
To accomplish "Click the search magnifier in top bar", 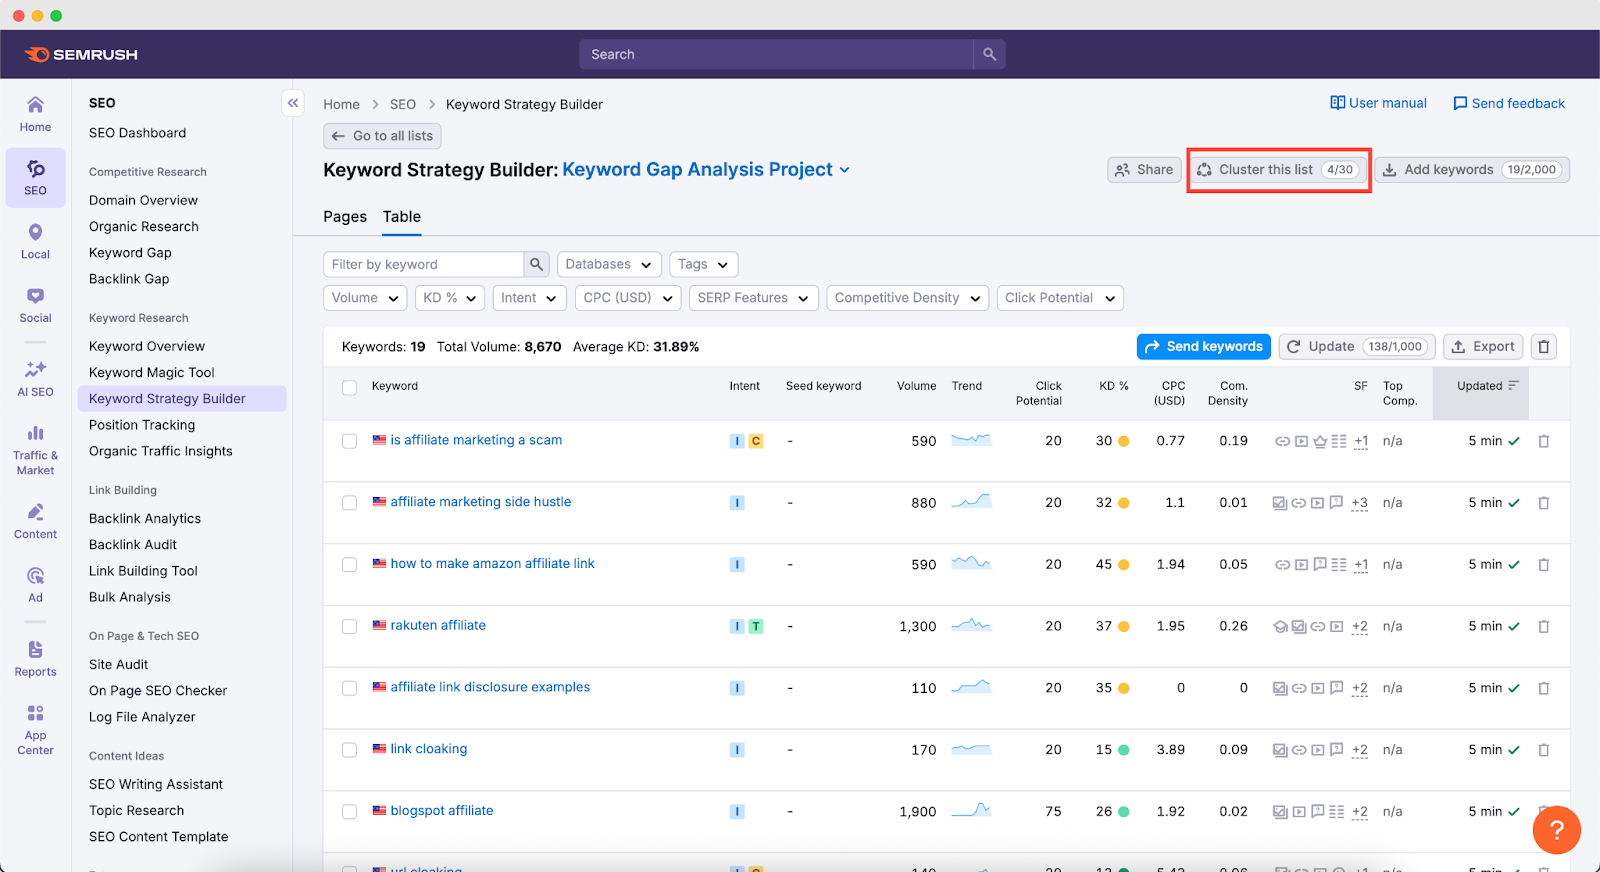I will click(989, 54).
